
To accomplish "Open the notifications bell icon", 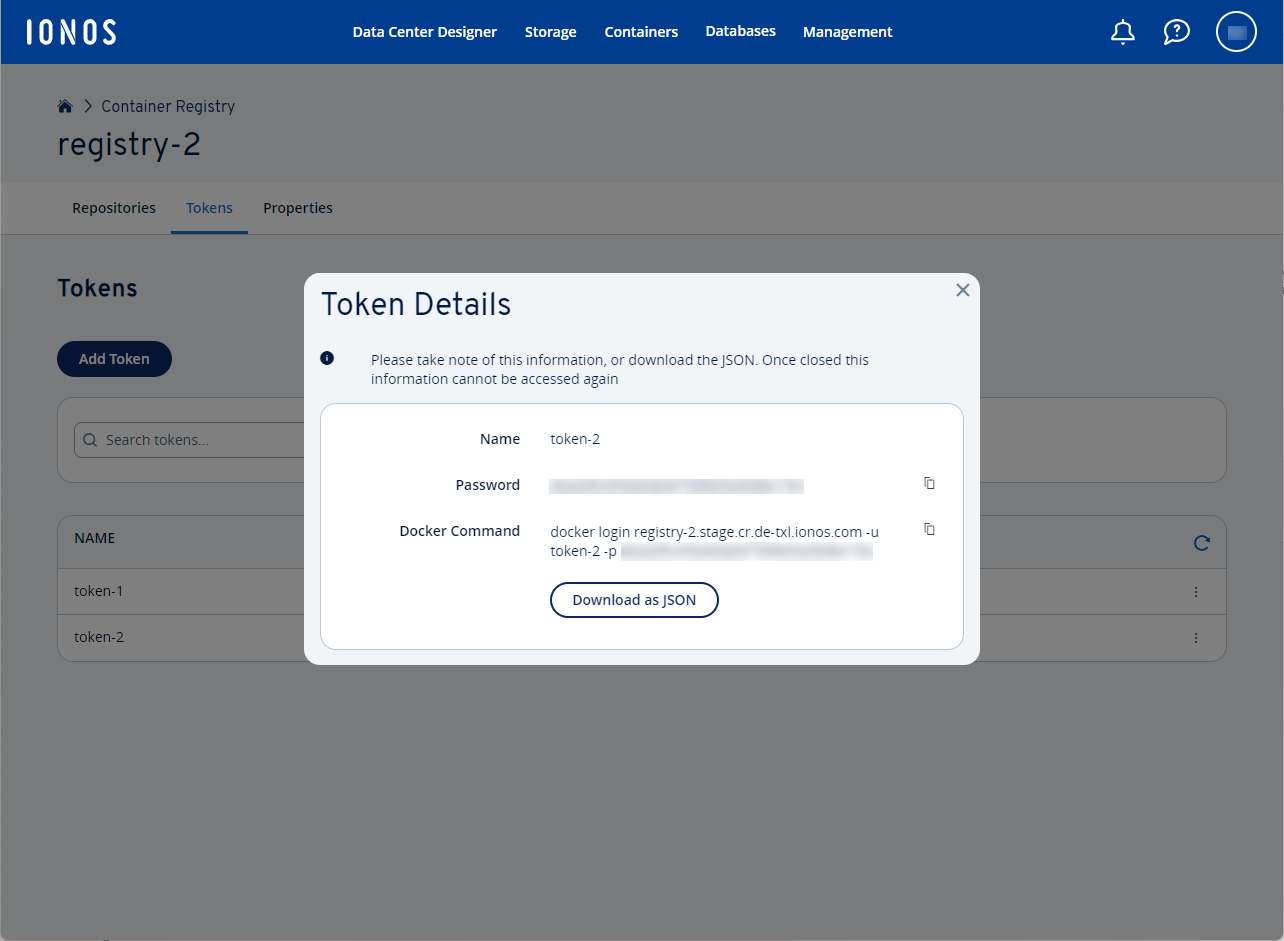I will click(1122, 31).
